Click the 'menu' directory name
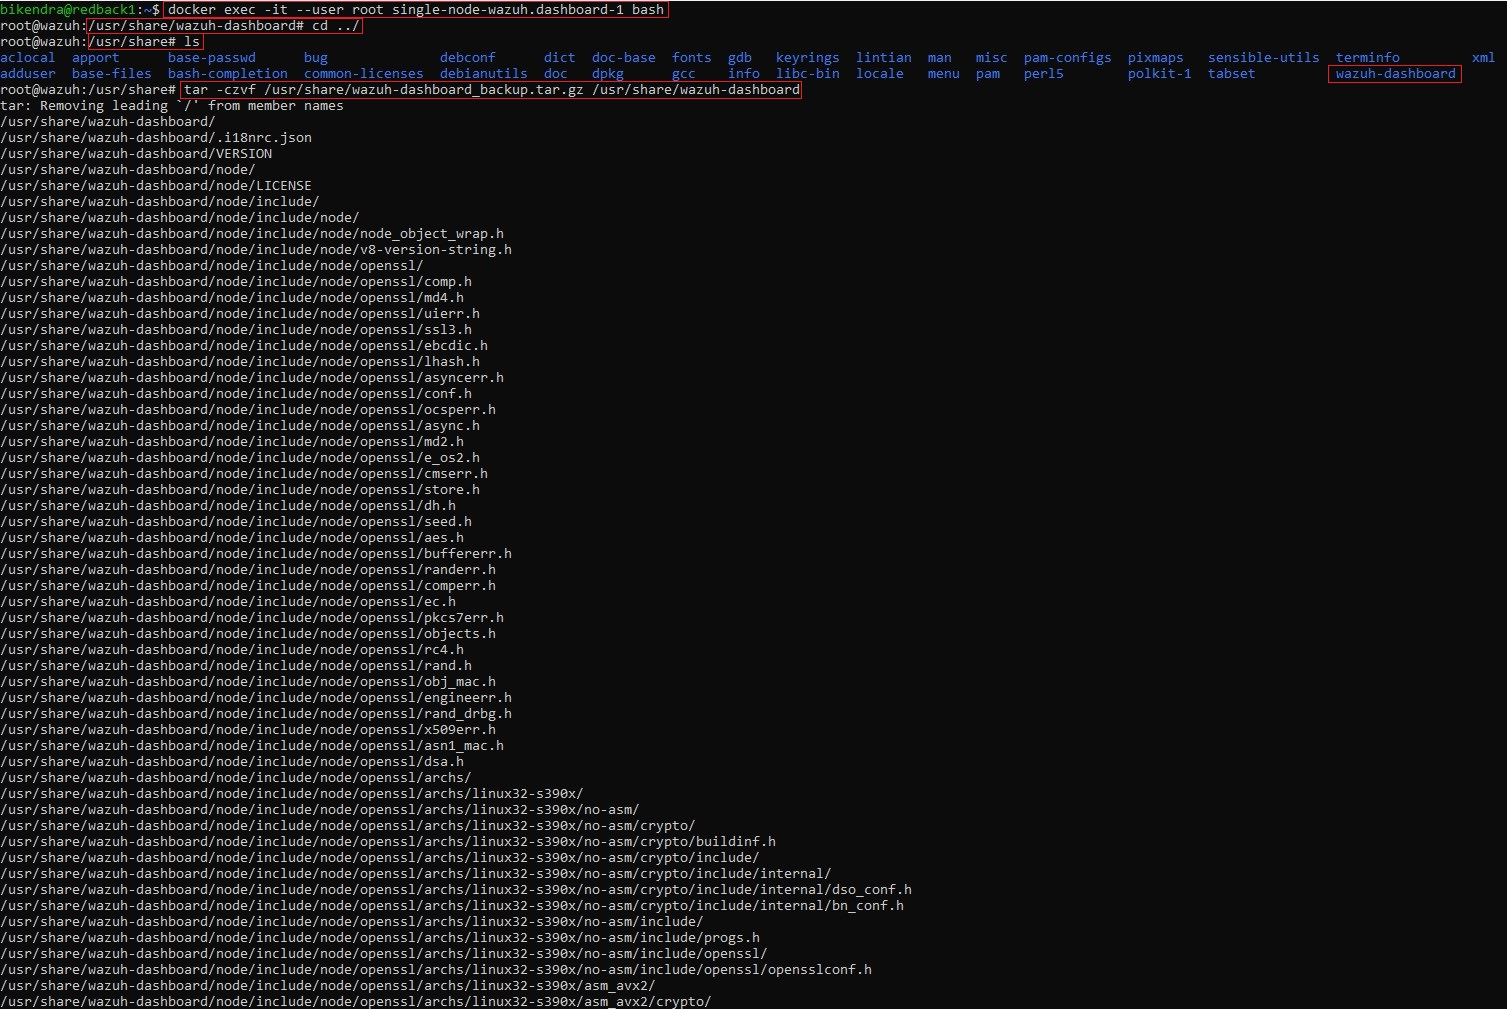 coord(944,73)
